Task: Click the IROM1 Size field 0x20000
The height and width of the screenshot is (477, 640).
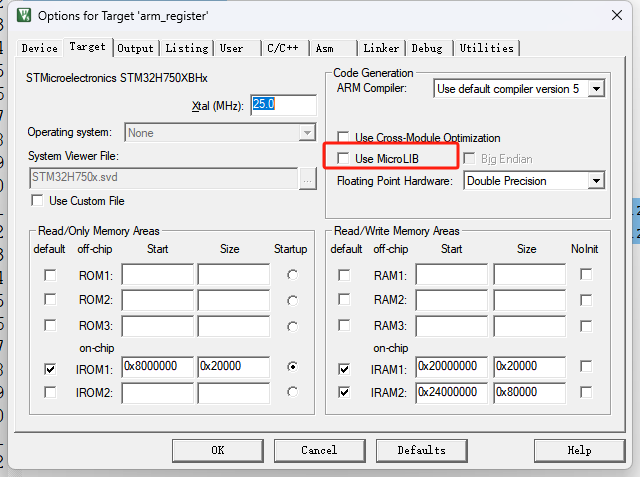Action: 233,366
